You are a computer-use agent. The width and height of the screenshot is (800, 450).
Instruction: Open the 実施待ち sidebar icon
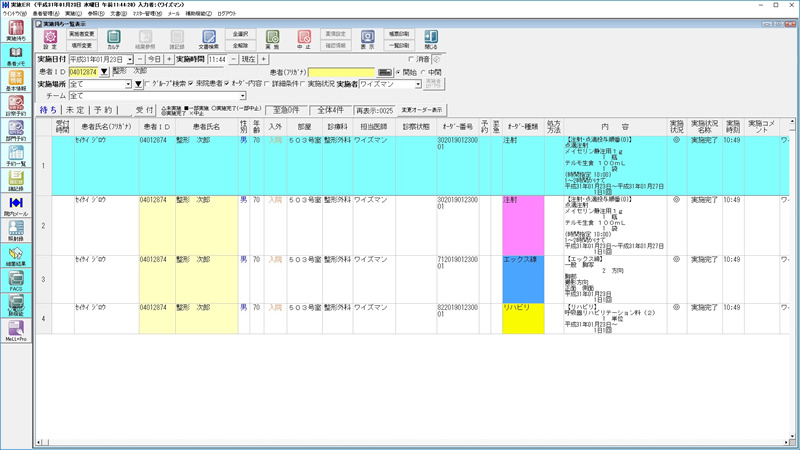(16, 31)
